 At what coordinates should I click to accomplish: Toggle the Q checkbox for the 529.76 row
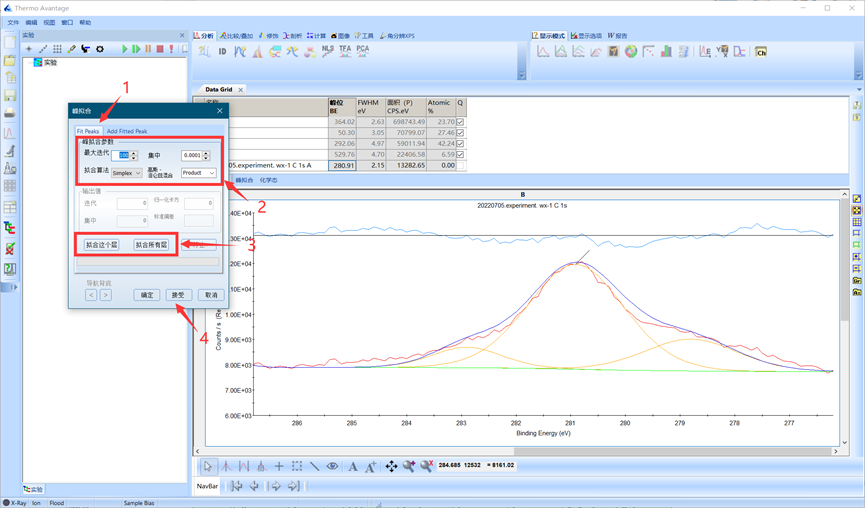(460, 155)
